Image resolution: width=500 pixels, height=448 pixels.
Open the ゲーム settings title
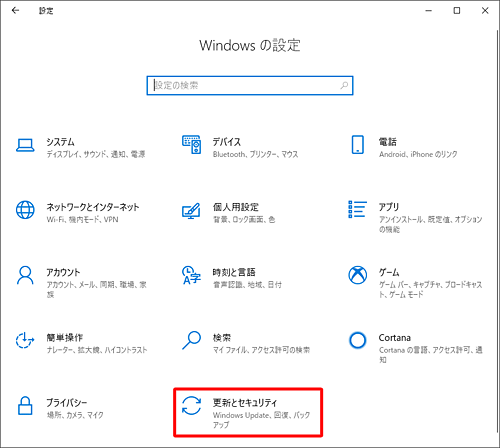click(389, 272)
